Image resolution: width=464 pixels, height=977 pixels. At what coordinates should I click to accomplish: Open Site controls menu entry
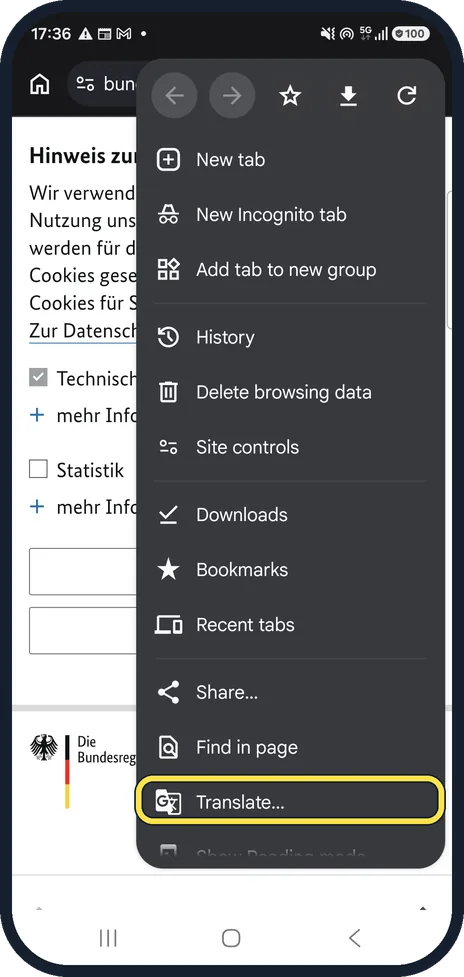(291, 447)
